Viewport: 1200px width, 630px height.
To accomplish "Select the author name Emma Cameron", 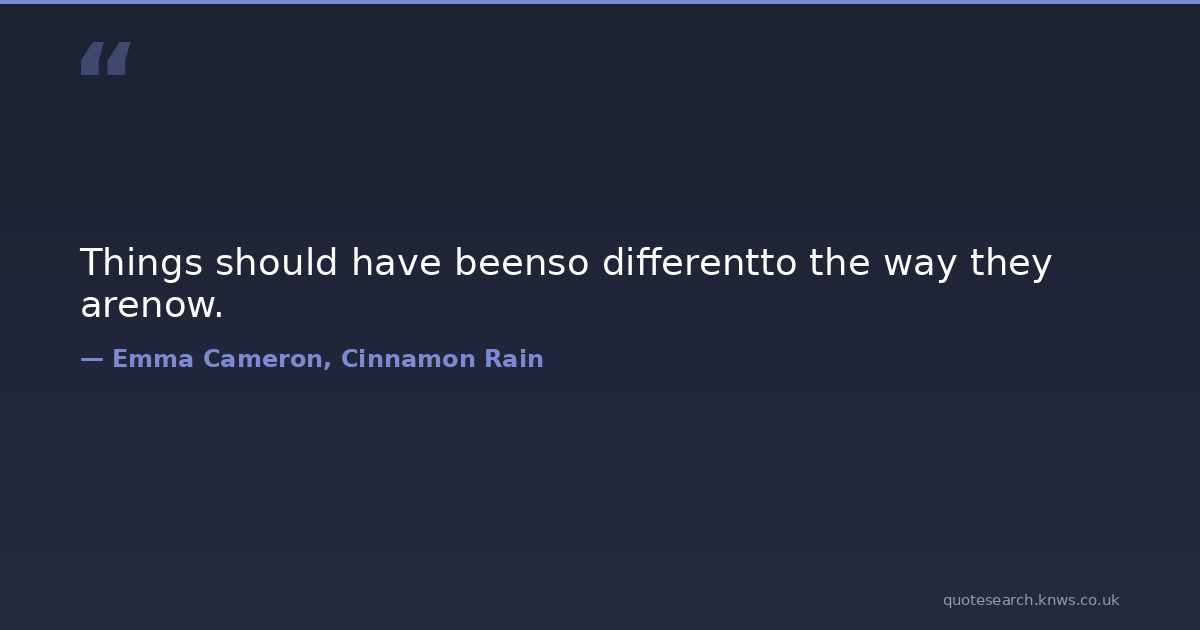I will click(x=221, y=359).
